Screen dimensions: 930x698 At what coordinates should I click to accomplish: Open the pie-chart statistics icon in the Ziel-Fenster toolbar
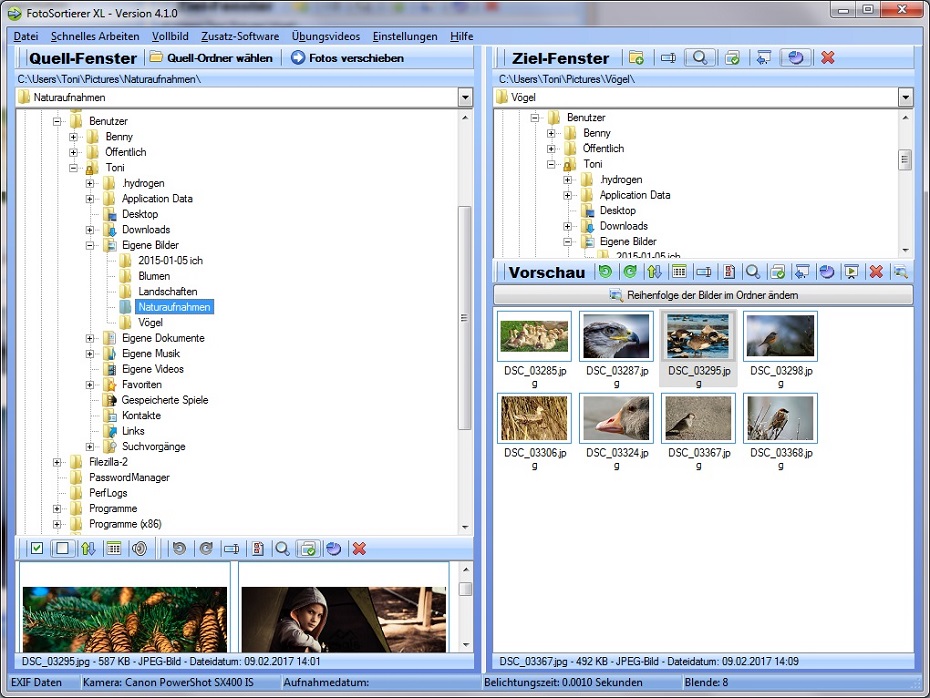pos(795,57)
